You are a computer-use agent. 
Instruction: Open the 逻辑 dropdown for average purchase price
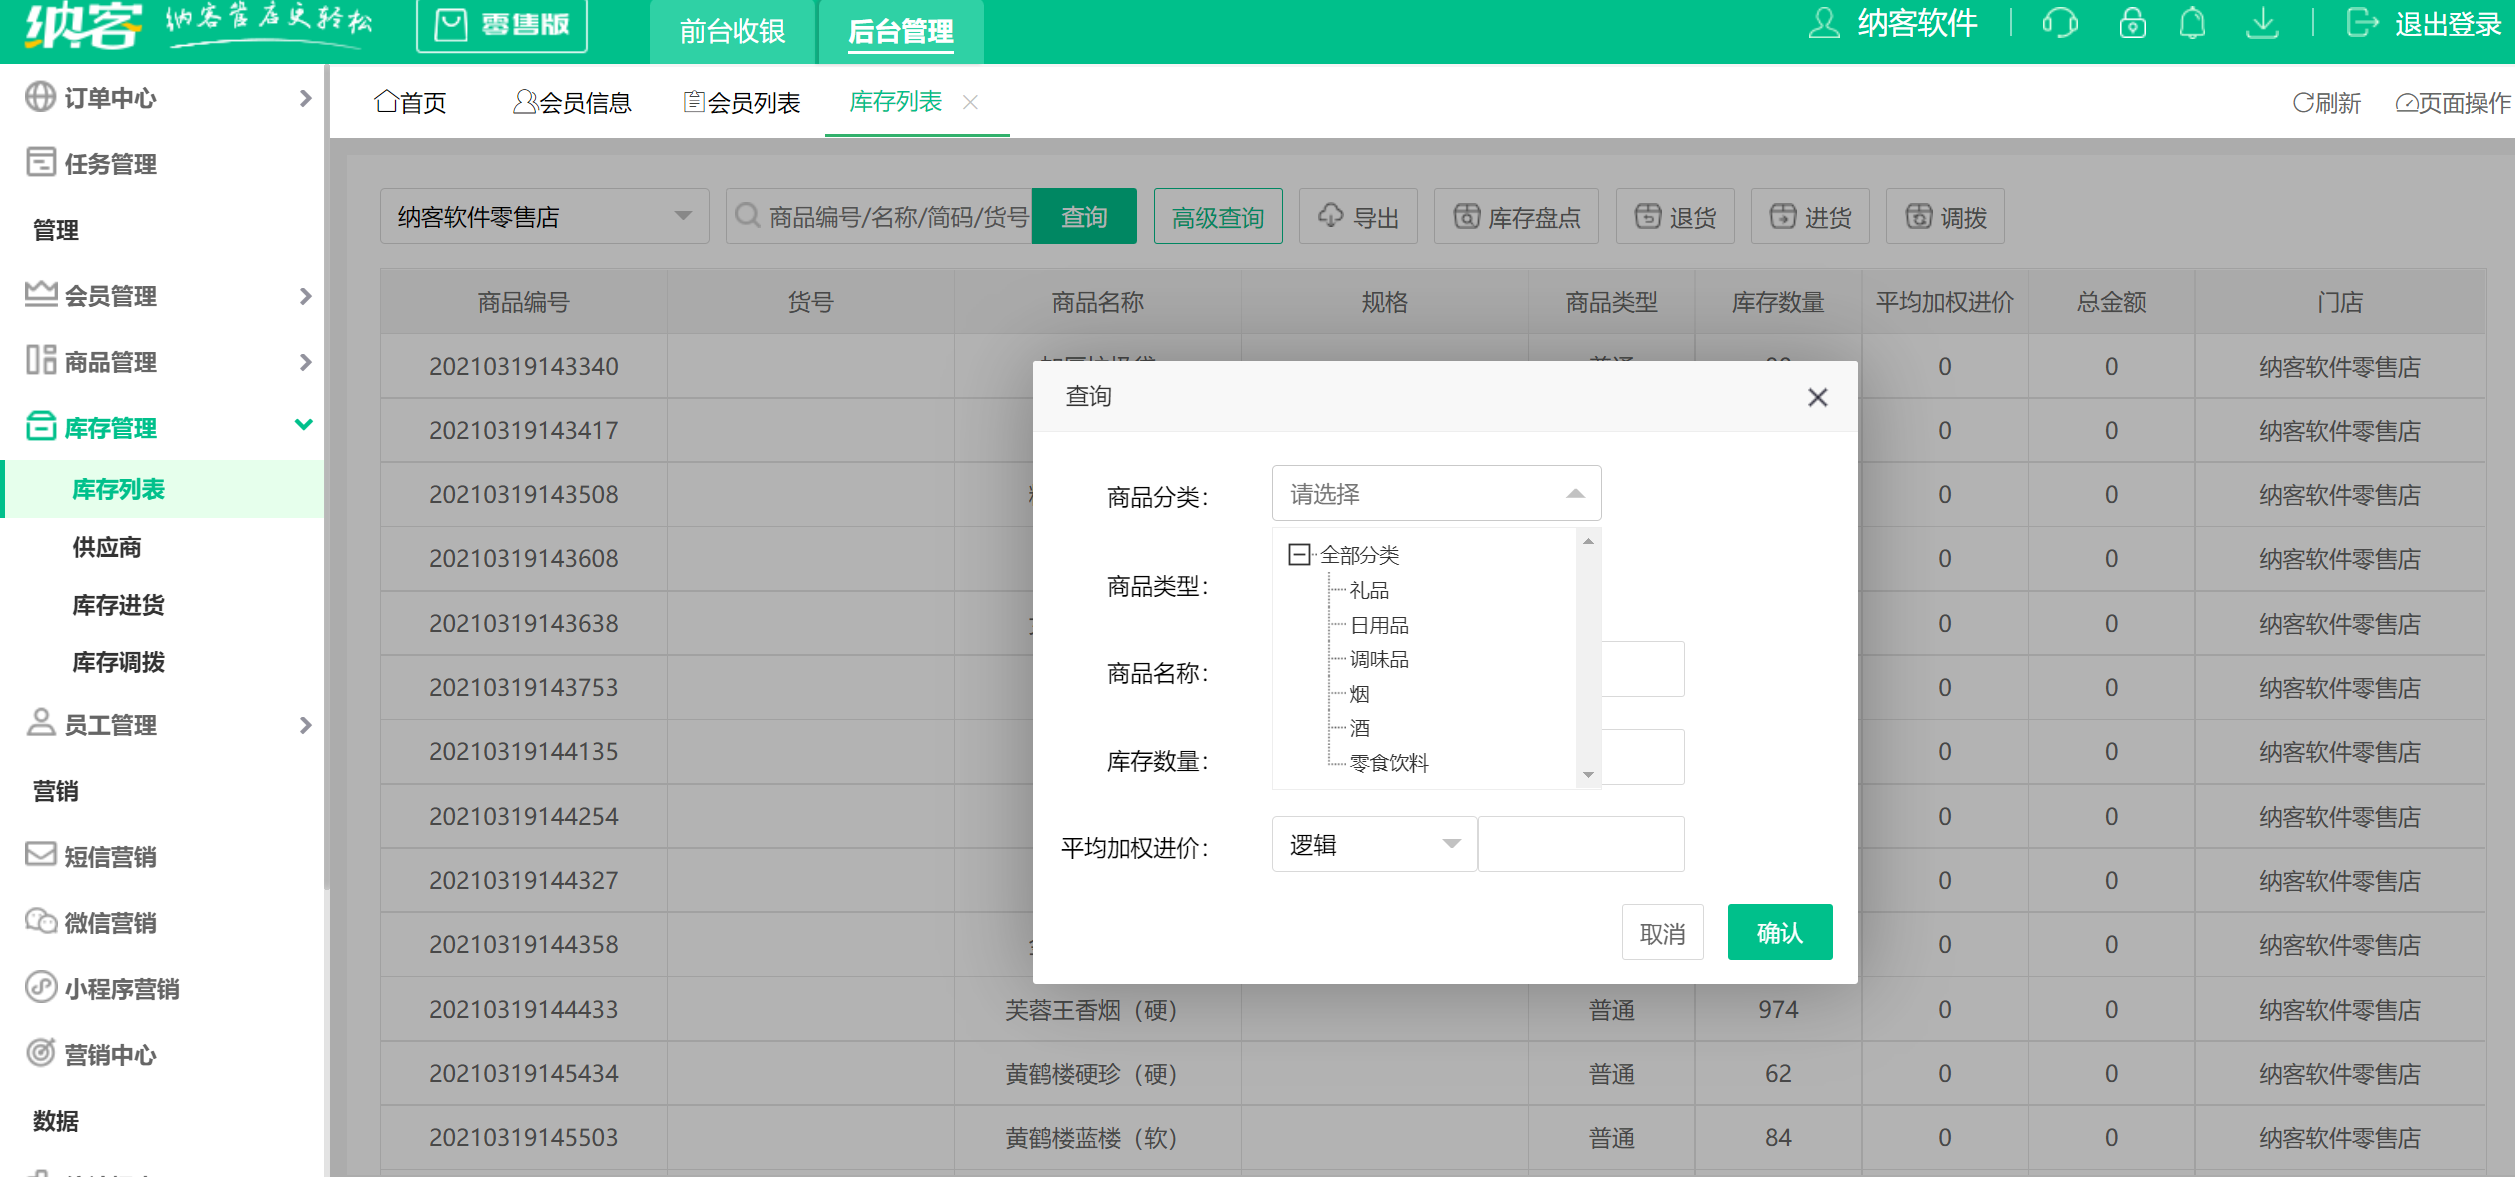[1373, 843]
